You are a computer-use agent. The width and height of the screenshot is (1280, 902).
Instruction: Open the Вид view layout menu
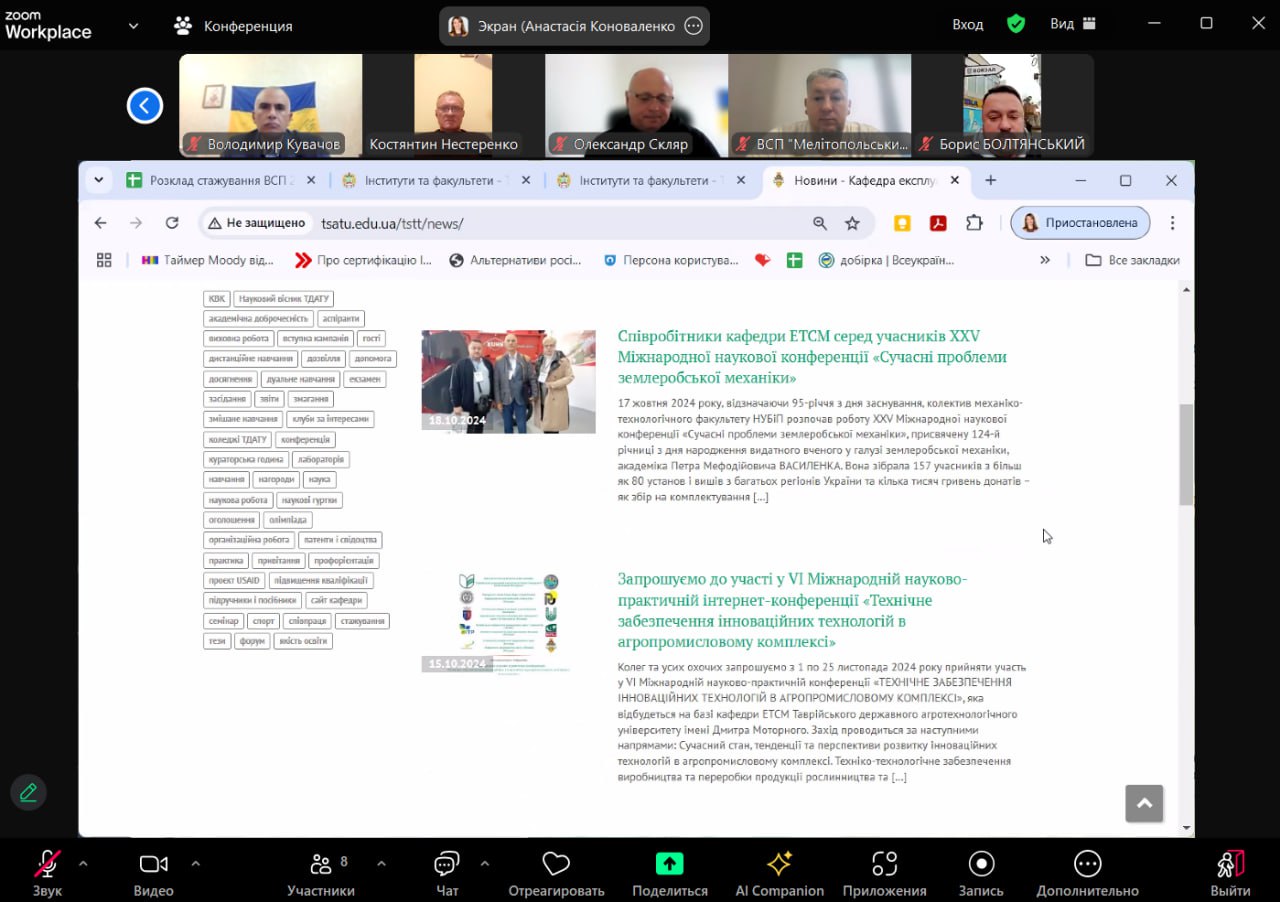click(1073, 24)
